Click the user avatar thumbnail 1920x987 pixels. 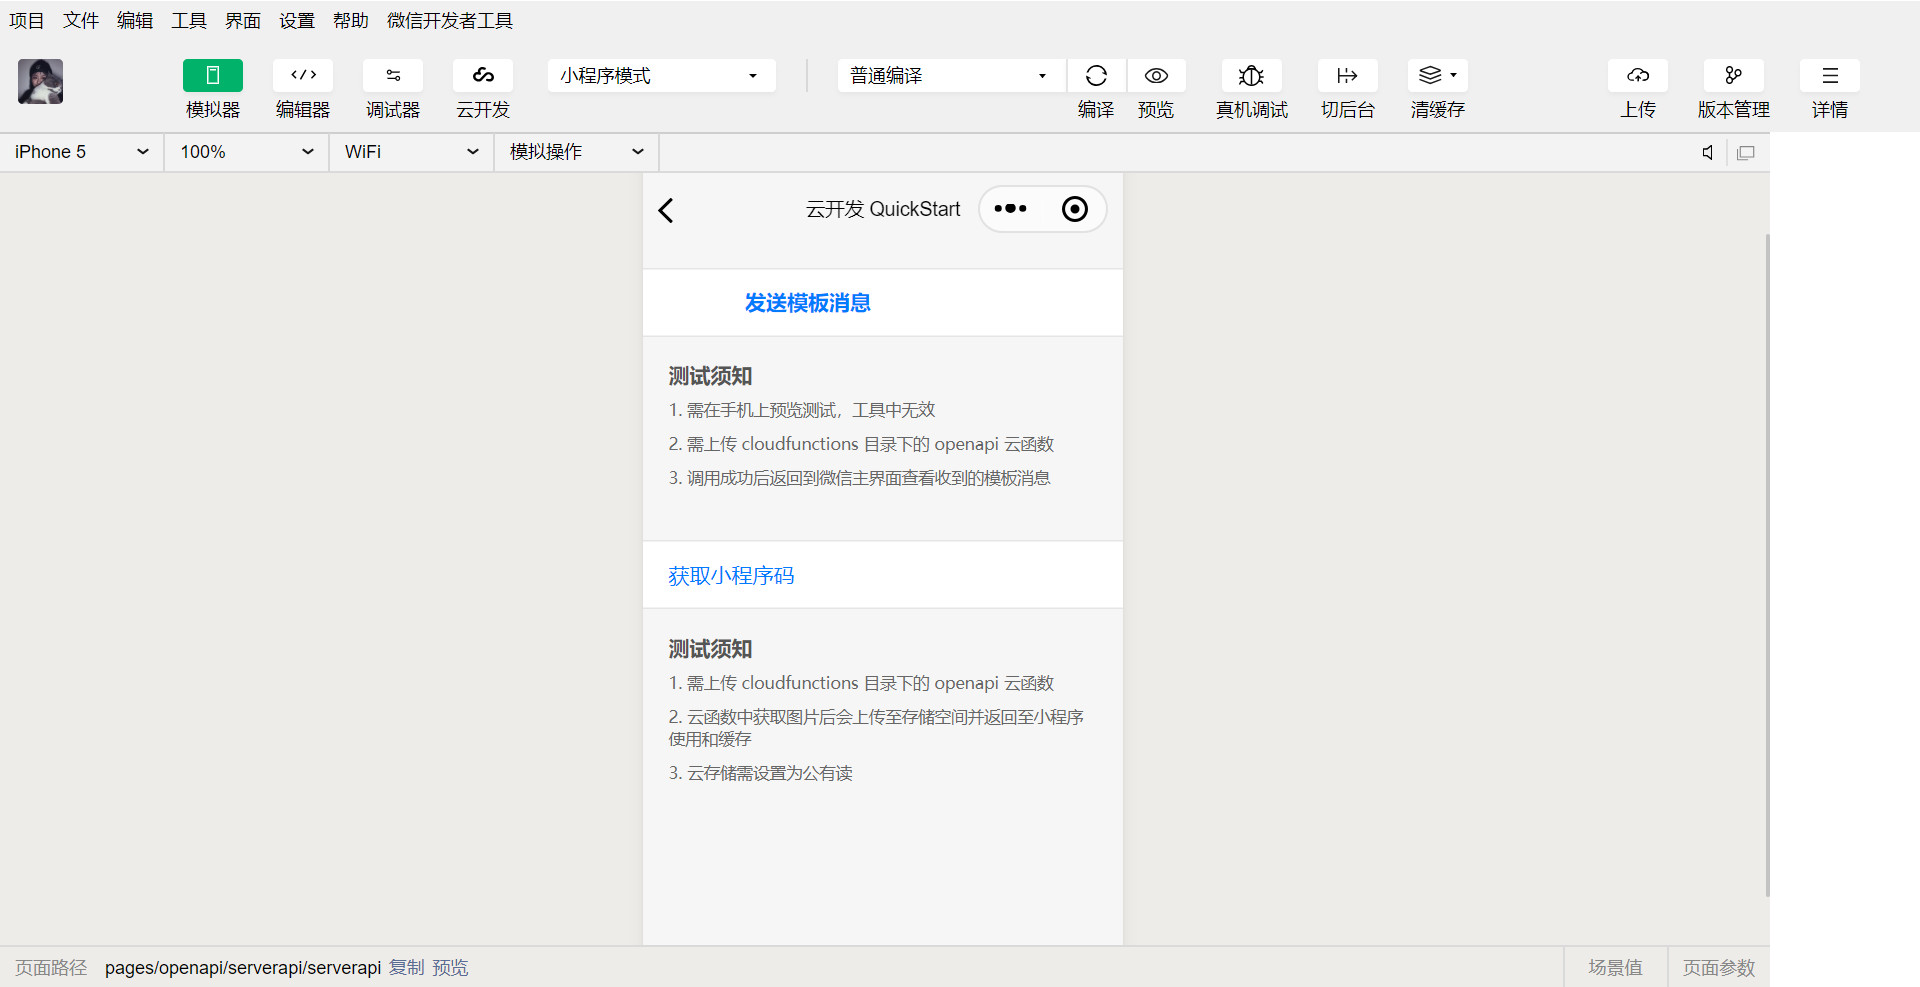41,82
